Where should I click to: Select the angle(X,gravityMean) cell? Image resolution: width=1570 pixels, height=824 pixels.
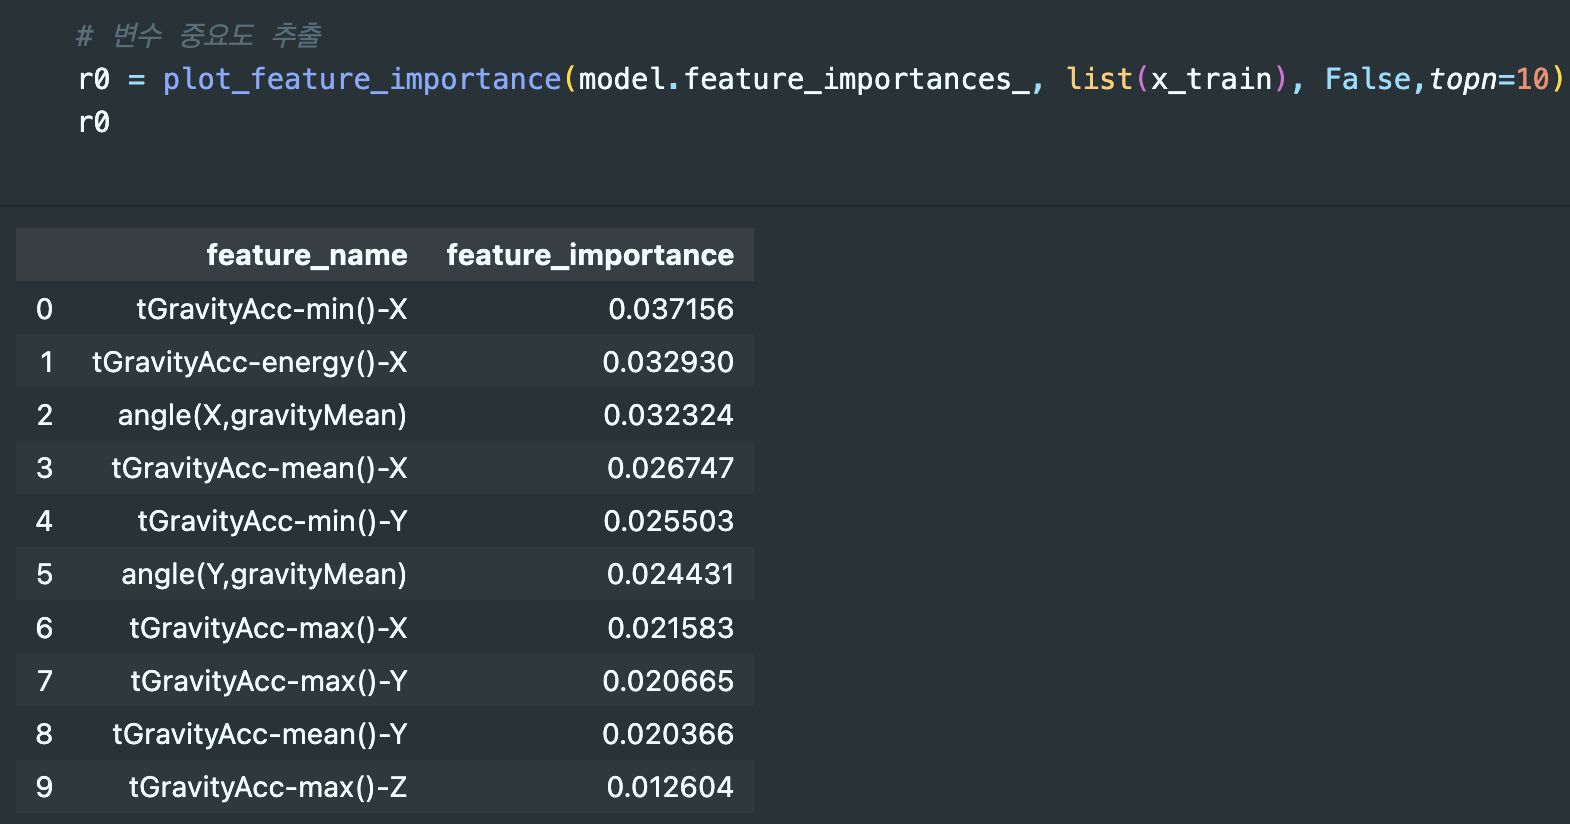pyautogui.click(x=262, y=415)
